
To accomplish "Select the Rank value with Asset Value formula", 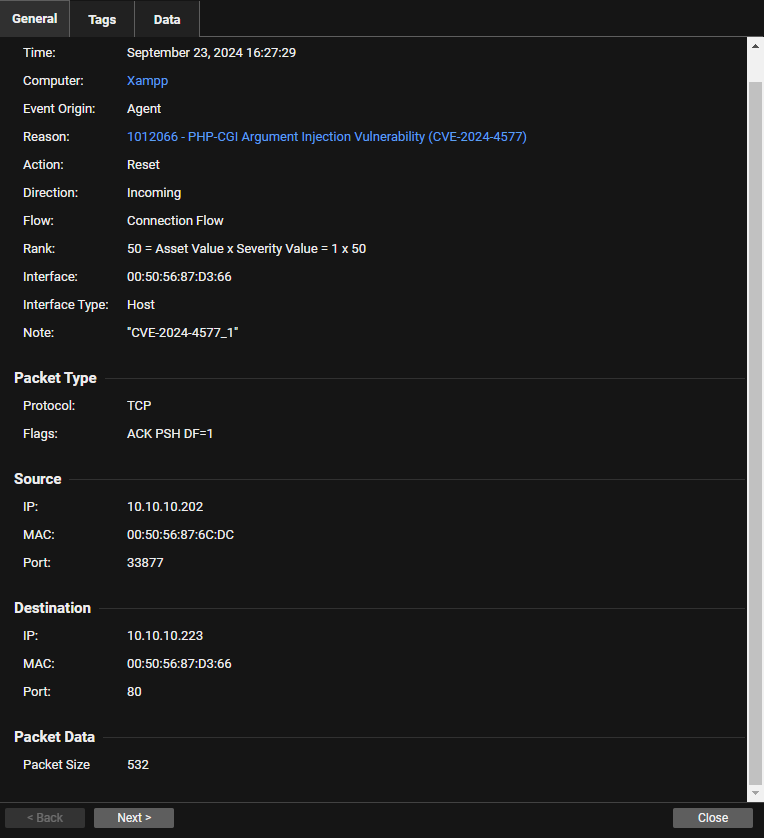I will [x=246, y=249].
